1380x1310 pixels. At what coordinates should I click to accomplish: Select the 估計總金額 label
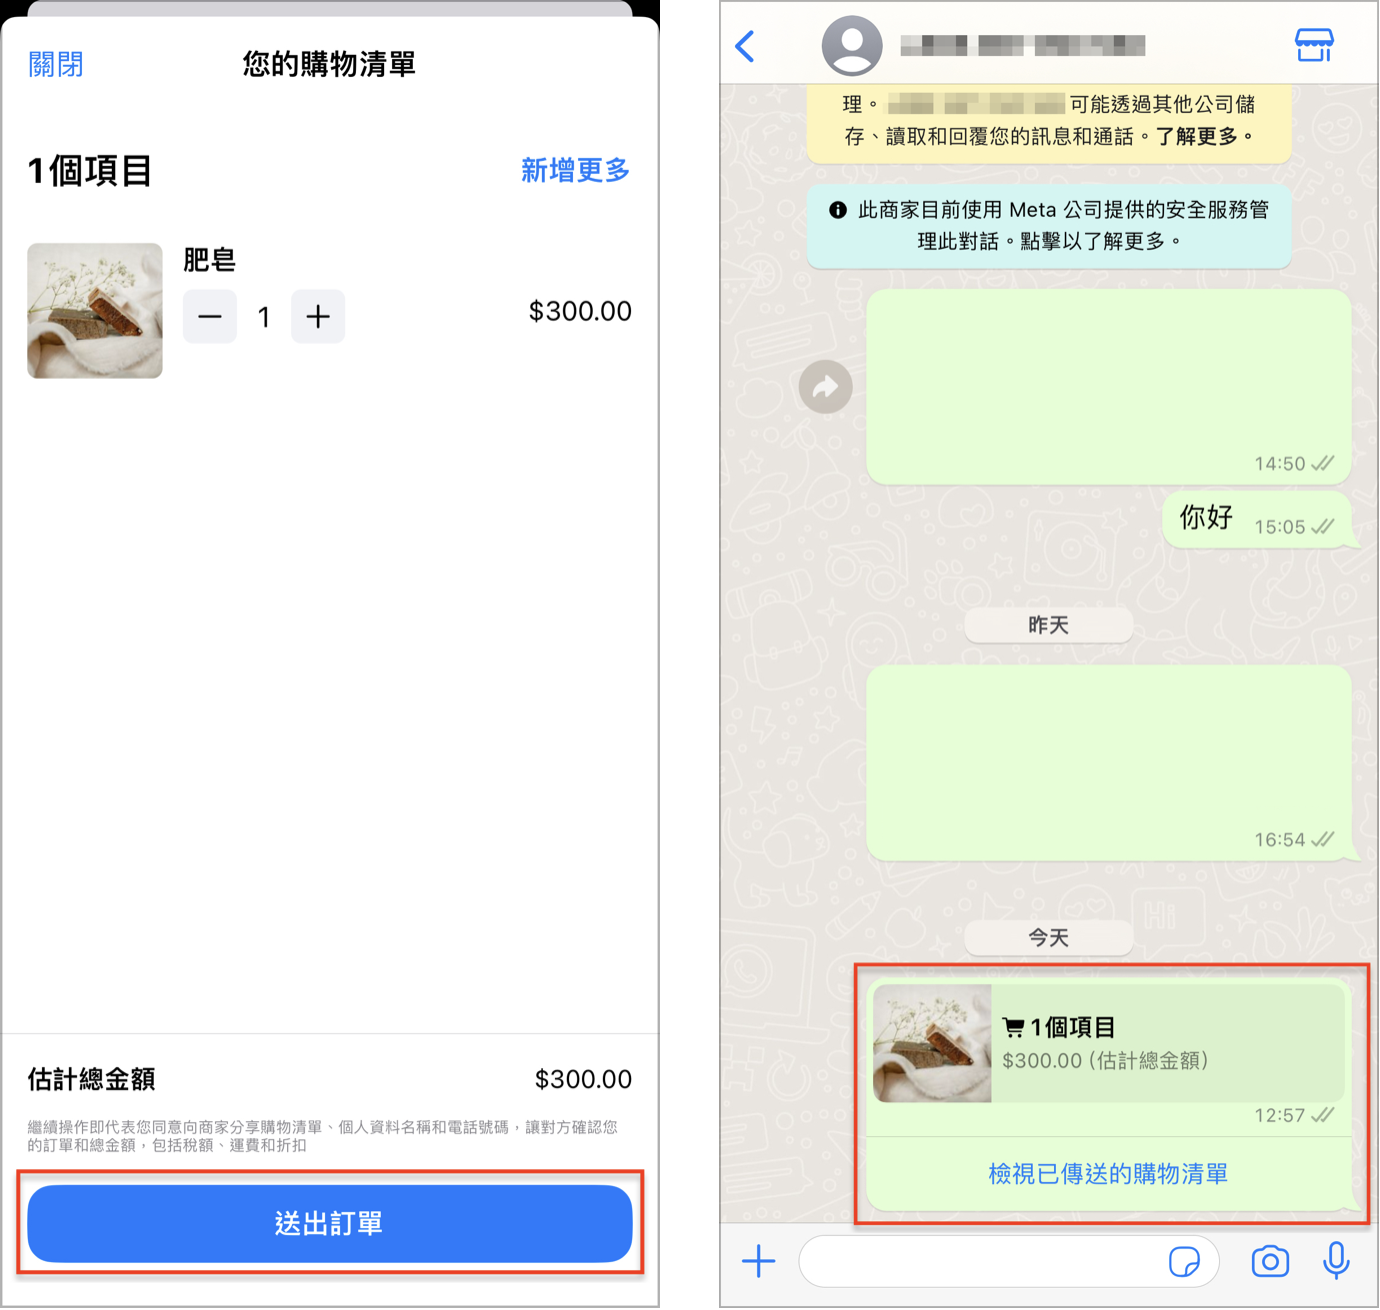coord(91,1079)
